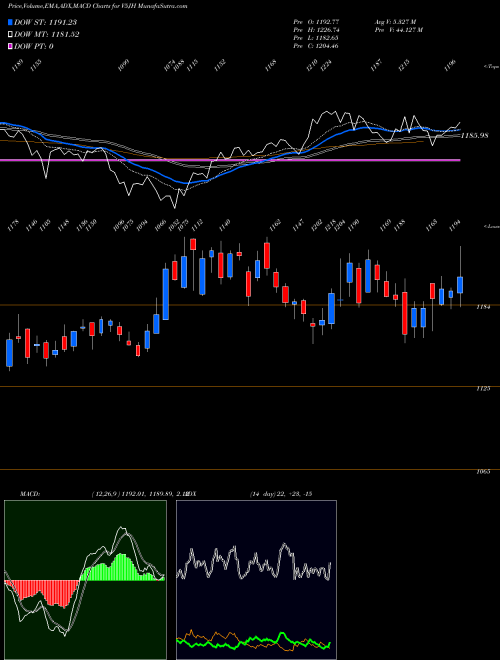Click the 1125 price axis label

[x=483, y=389]
